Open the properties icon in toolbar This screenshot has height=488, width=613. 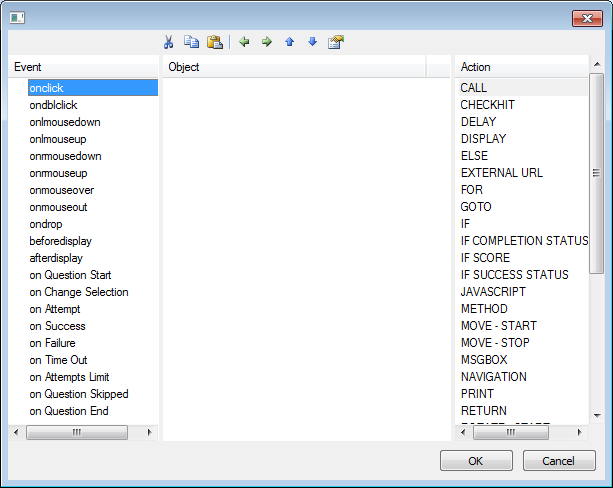click(x=336, y=42)
